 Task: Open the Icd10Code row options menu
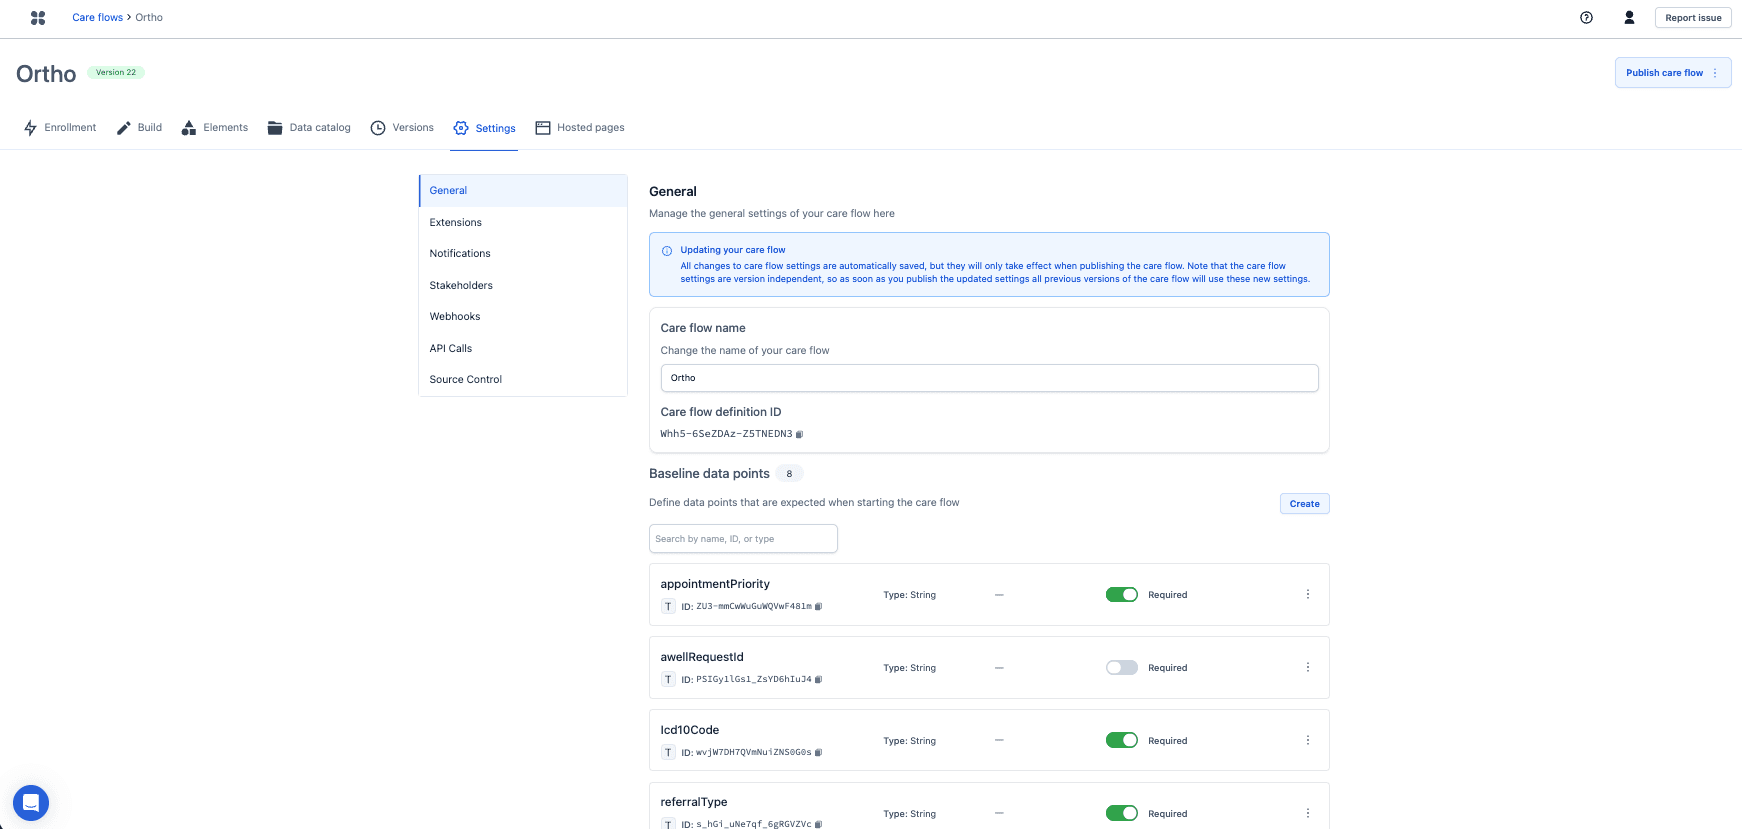[x=1307, y=740]
